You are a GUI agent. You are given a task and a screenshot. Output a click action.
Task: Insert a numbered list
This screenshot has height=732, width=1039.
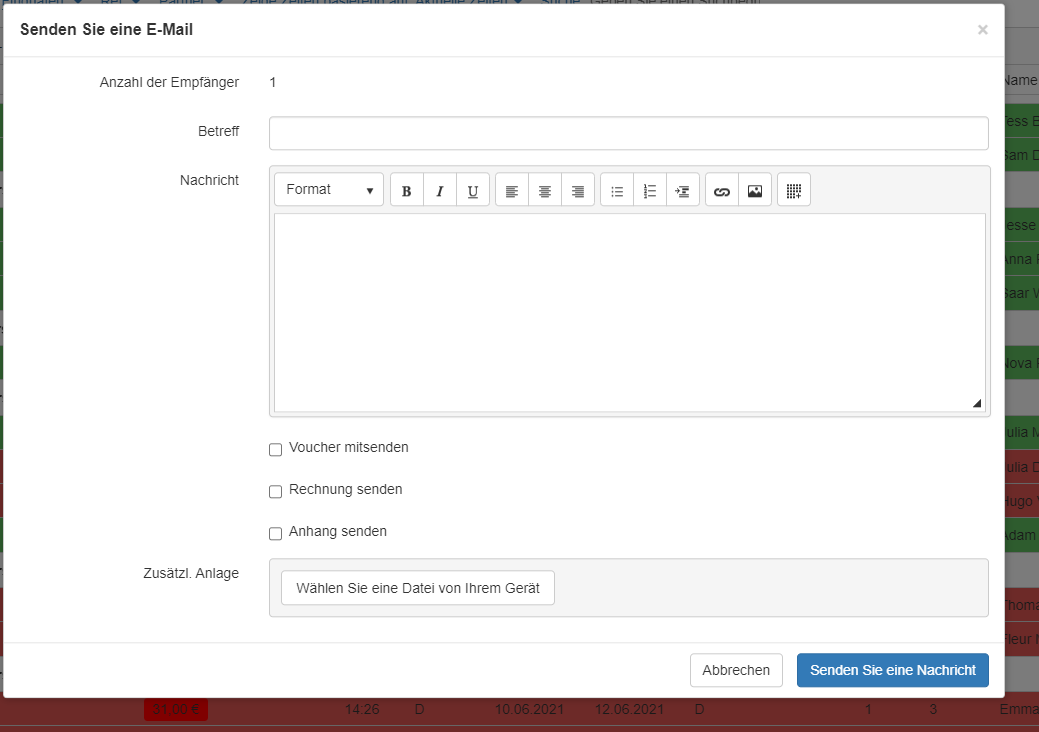click(650, 191)
